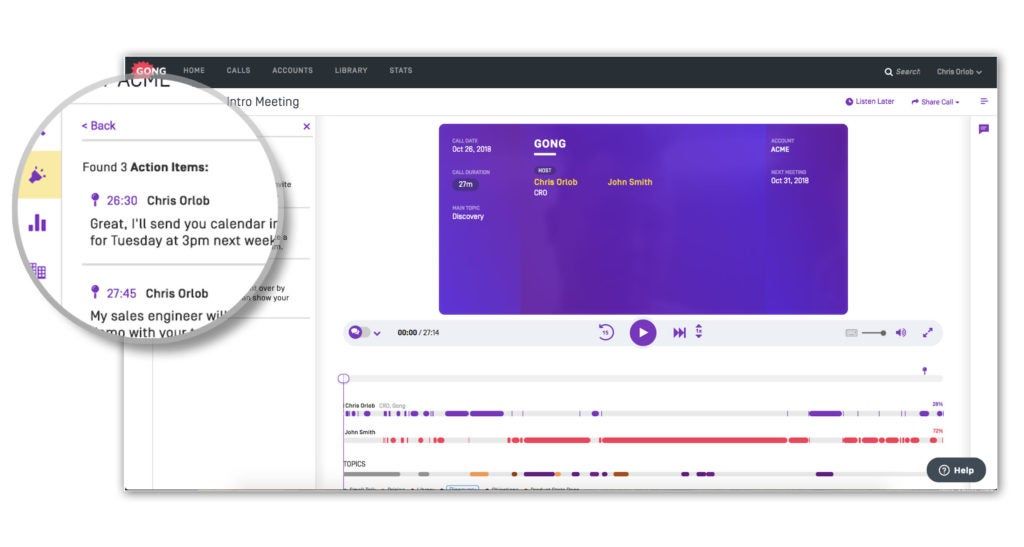Image resolution: width=1024 pixels, height=547 pixels.
Task: Click the Search magnifier field
Action: (x=902, y=72)
